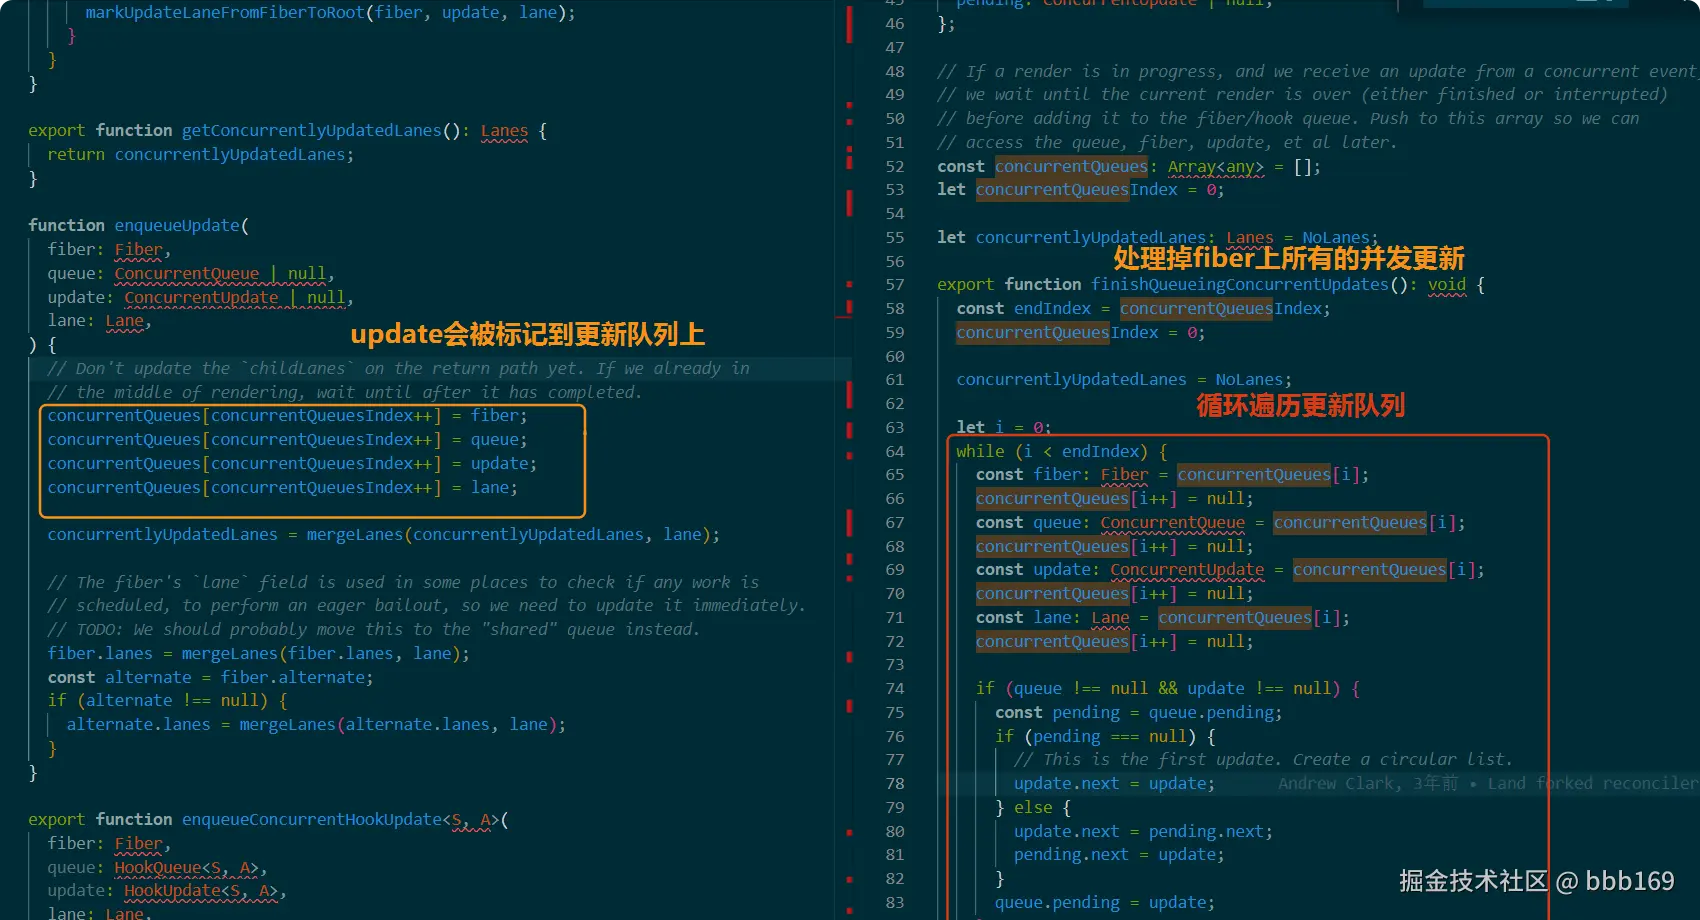Click line number 65 to select that line
The height and width of the screenshot is (920, 1700).
(x=895, y=474)
